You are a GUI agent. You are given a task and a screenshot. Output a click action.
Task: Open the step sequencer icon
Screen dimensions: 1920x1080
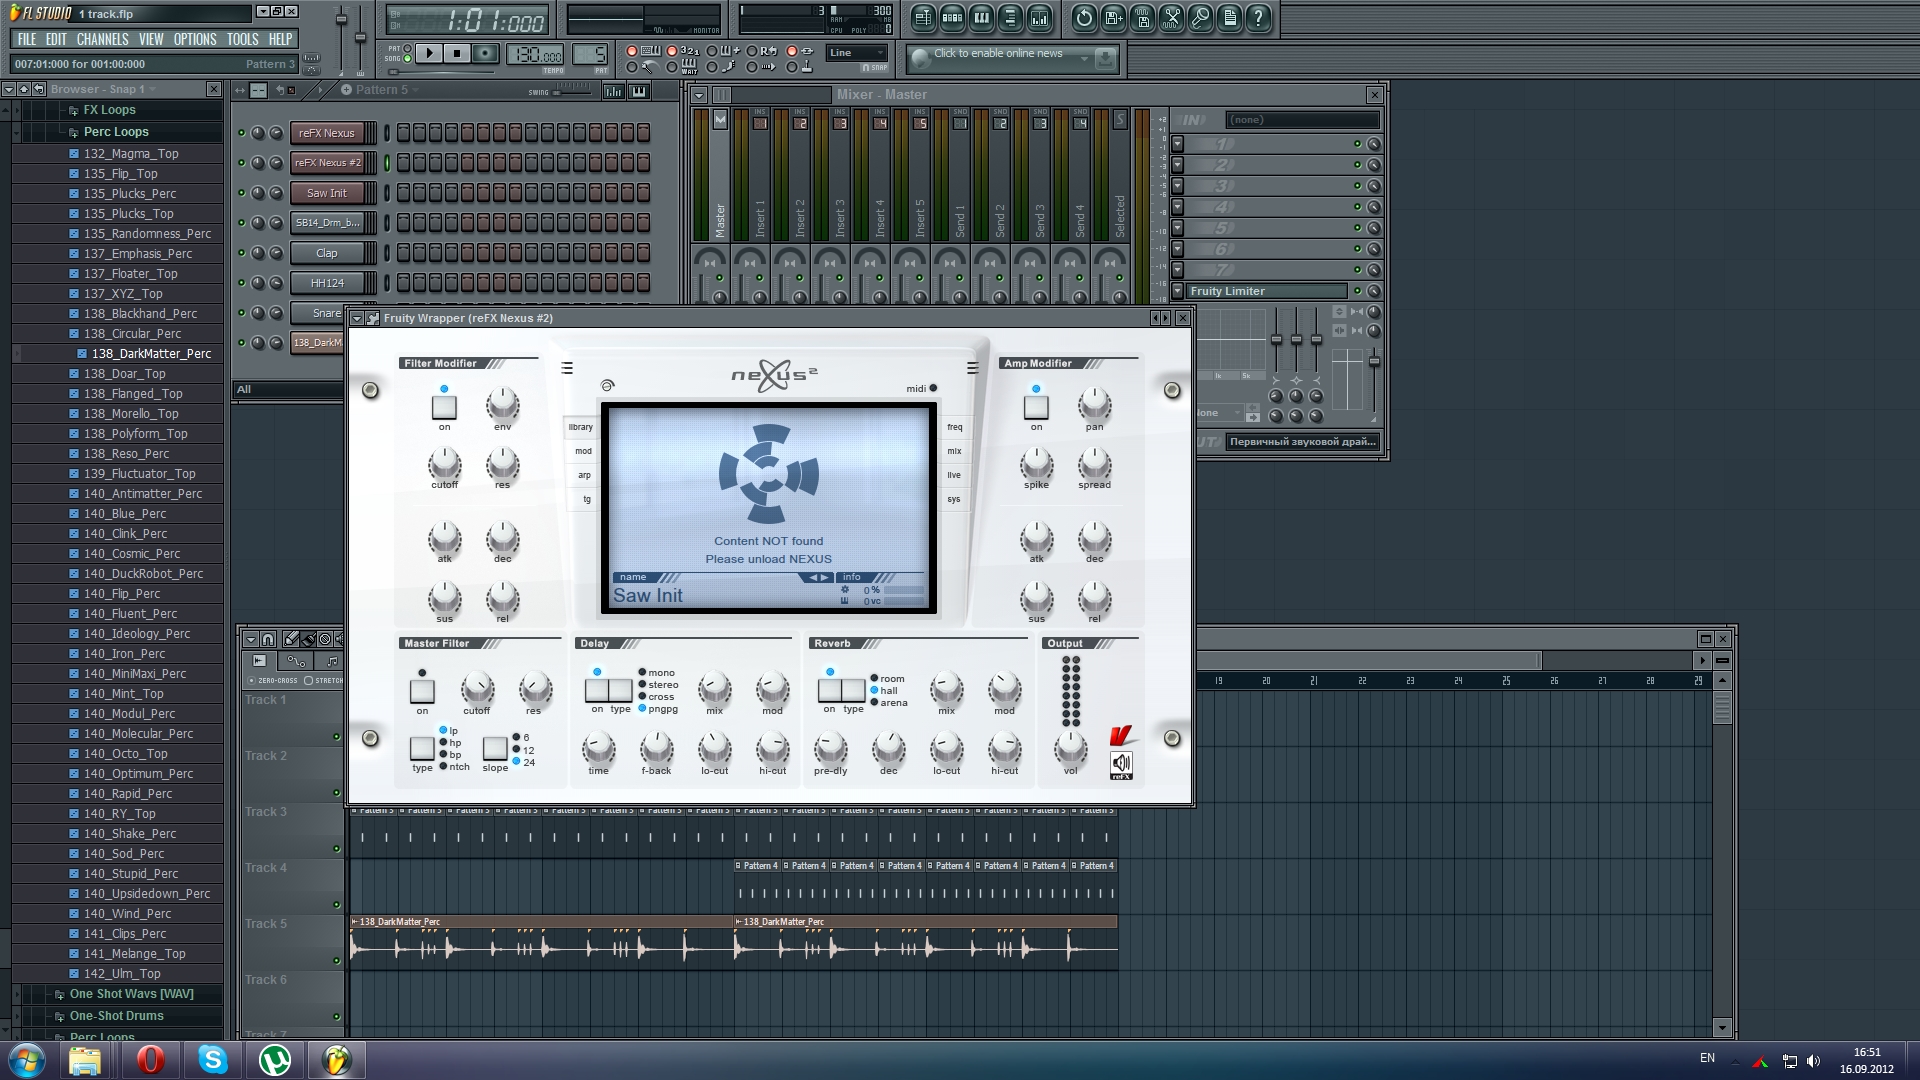click(952, 17)
